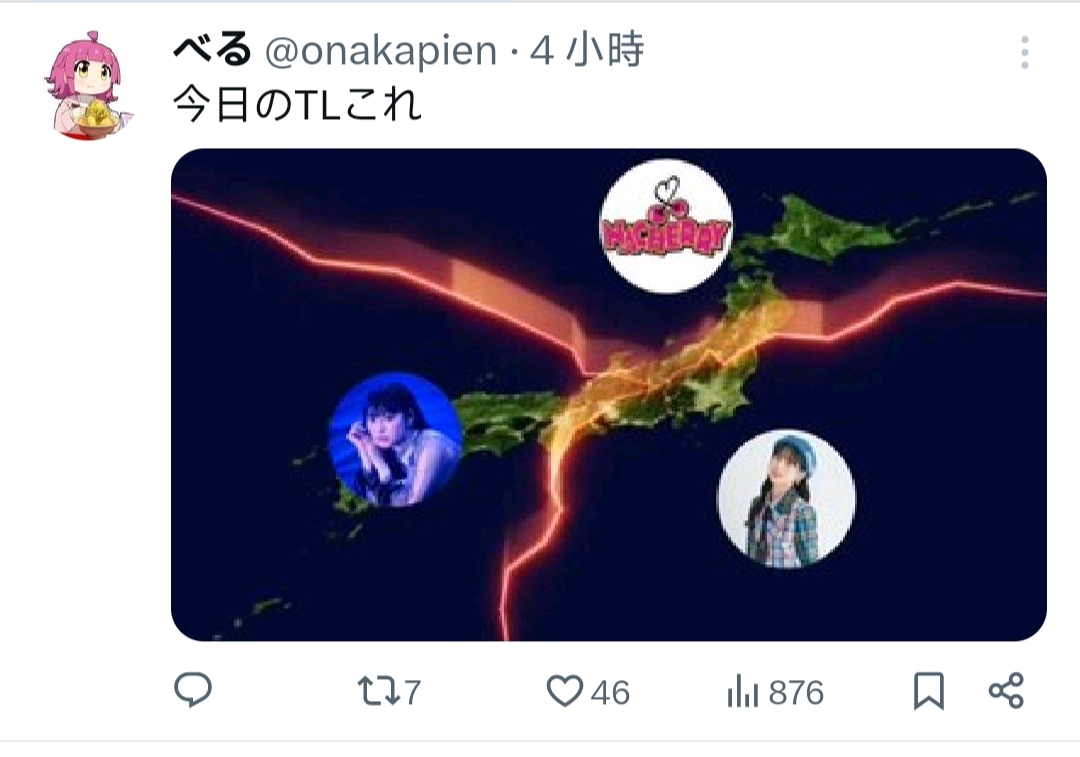Screen dimensions: 1080x757
Task: Open the 4 小時 timestamp link
Action: (x=587, y=50)
